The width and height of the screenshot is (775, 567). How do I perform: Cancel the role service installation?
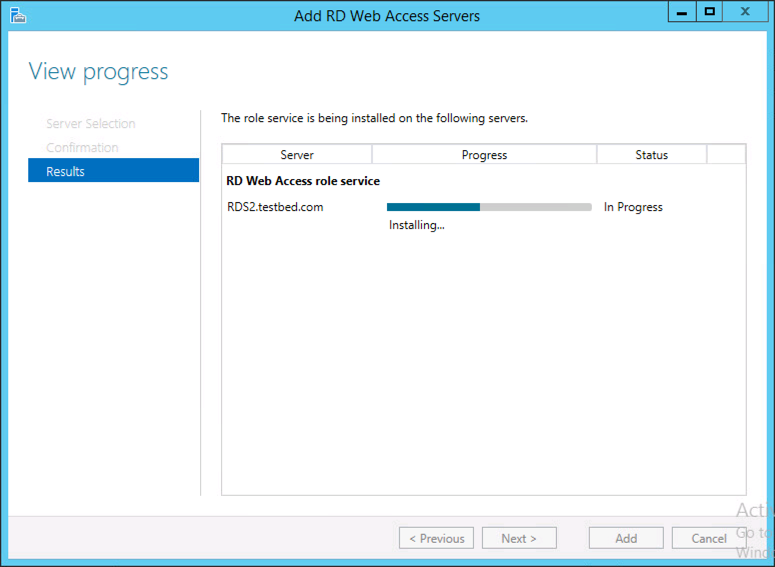click(x=709, y=538)
